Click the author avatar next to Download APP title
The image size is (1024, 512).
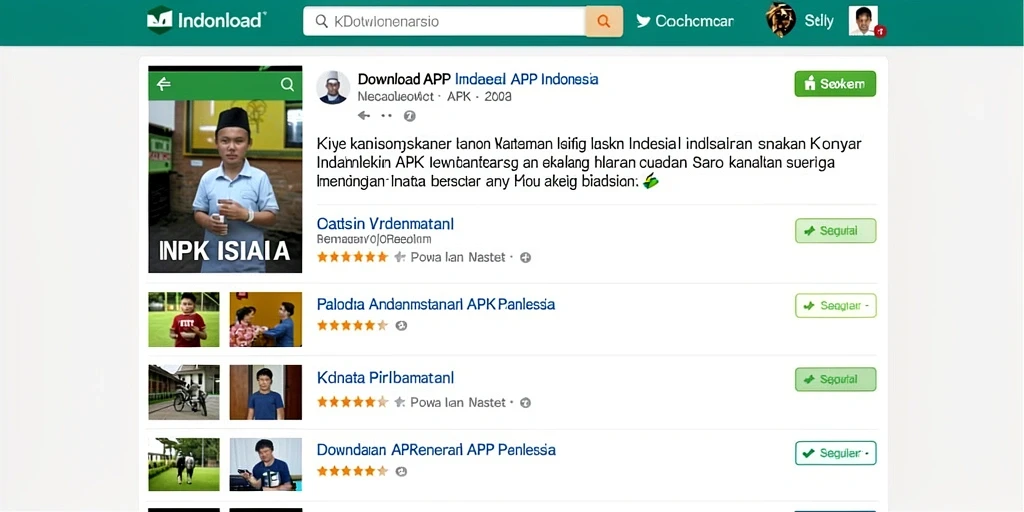333,87
